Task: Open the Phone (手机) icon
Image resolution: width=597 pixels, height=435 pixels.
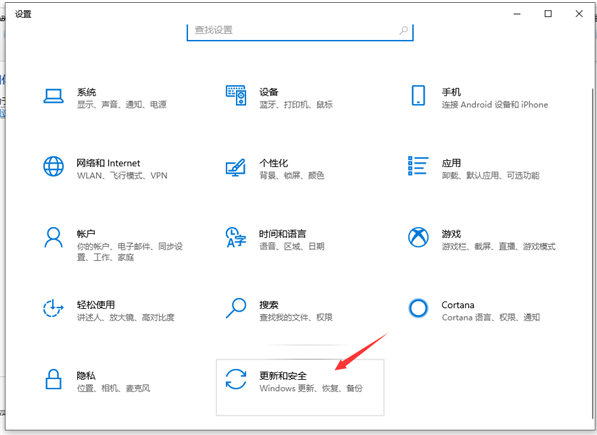Action: click(418, 95)
